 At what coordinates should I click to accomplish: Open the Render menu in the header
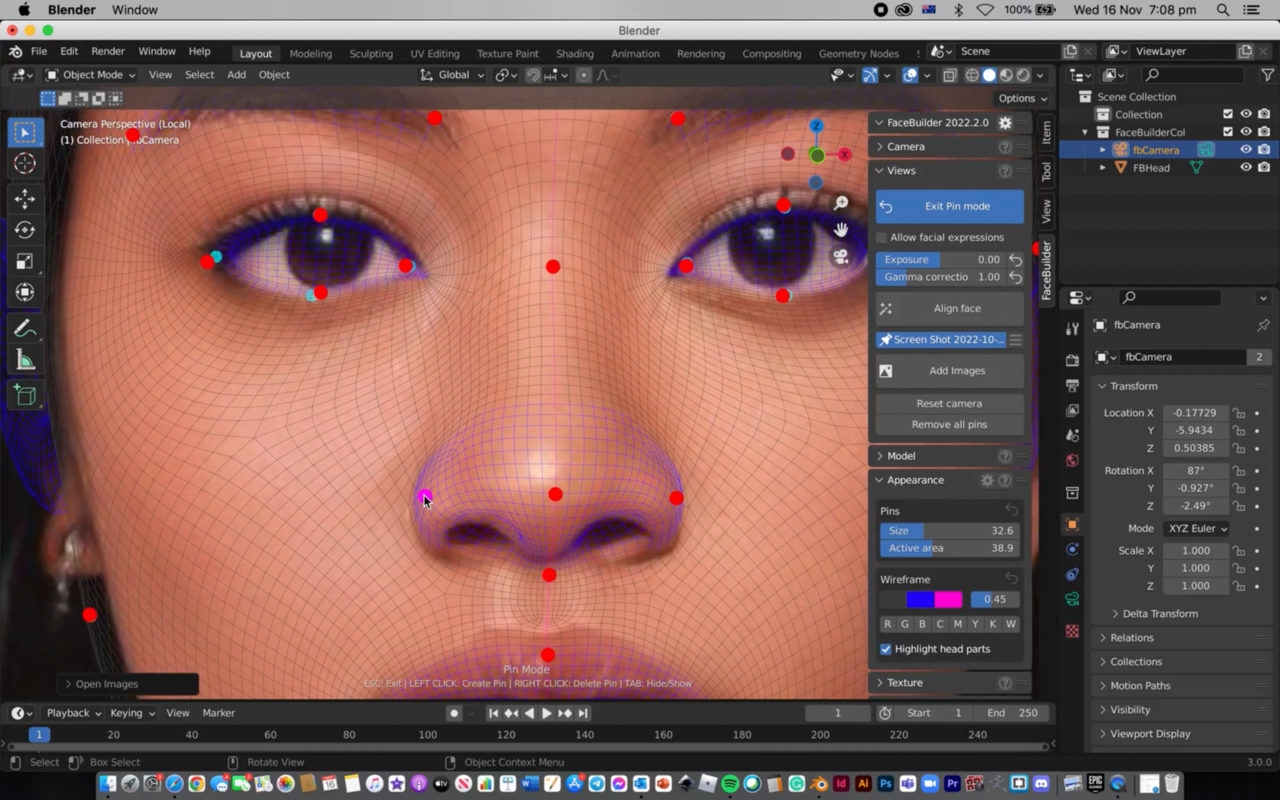tap(108, 51)
